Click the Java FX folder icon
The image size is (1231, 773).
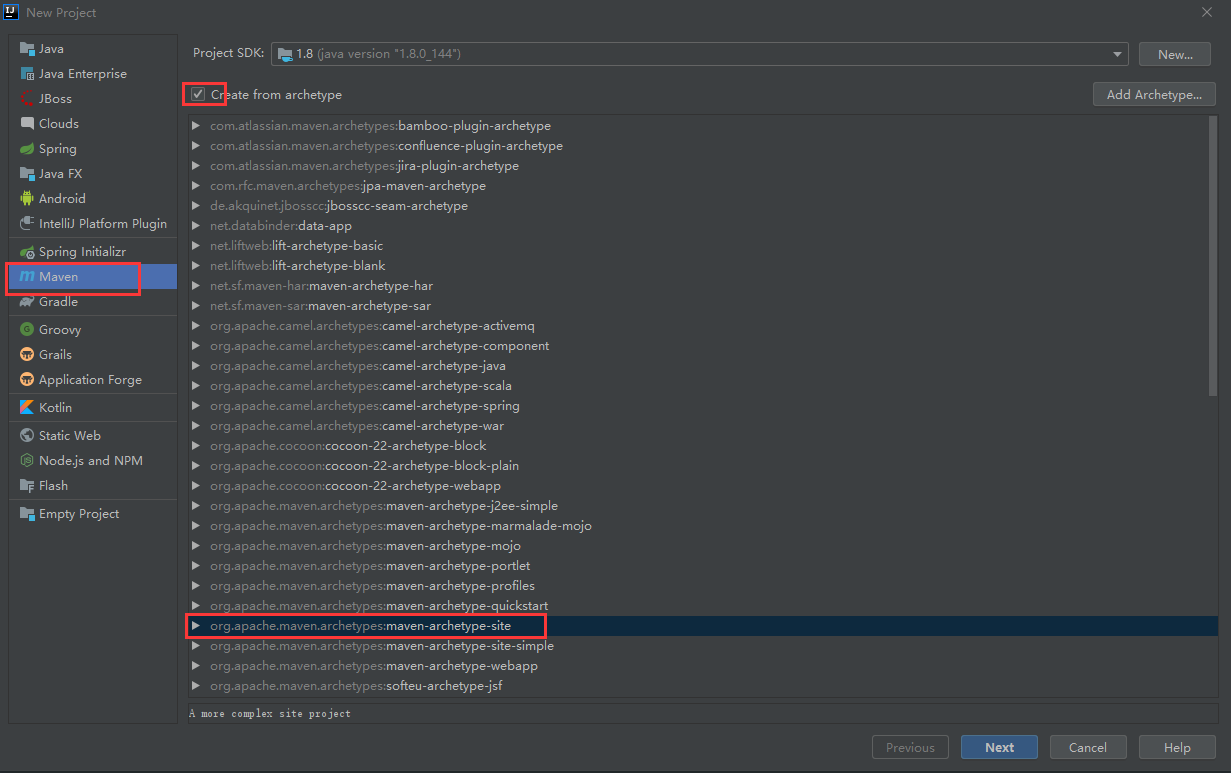coord(27,174)
